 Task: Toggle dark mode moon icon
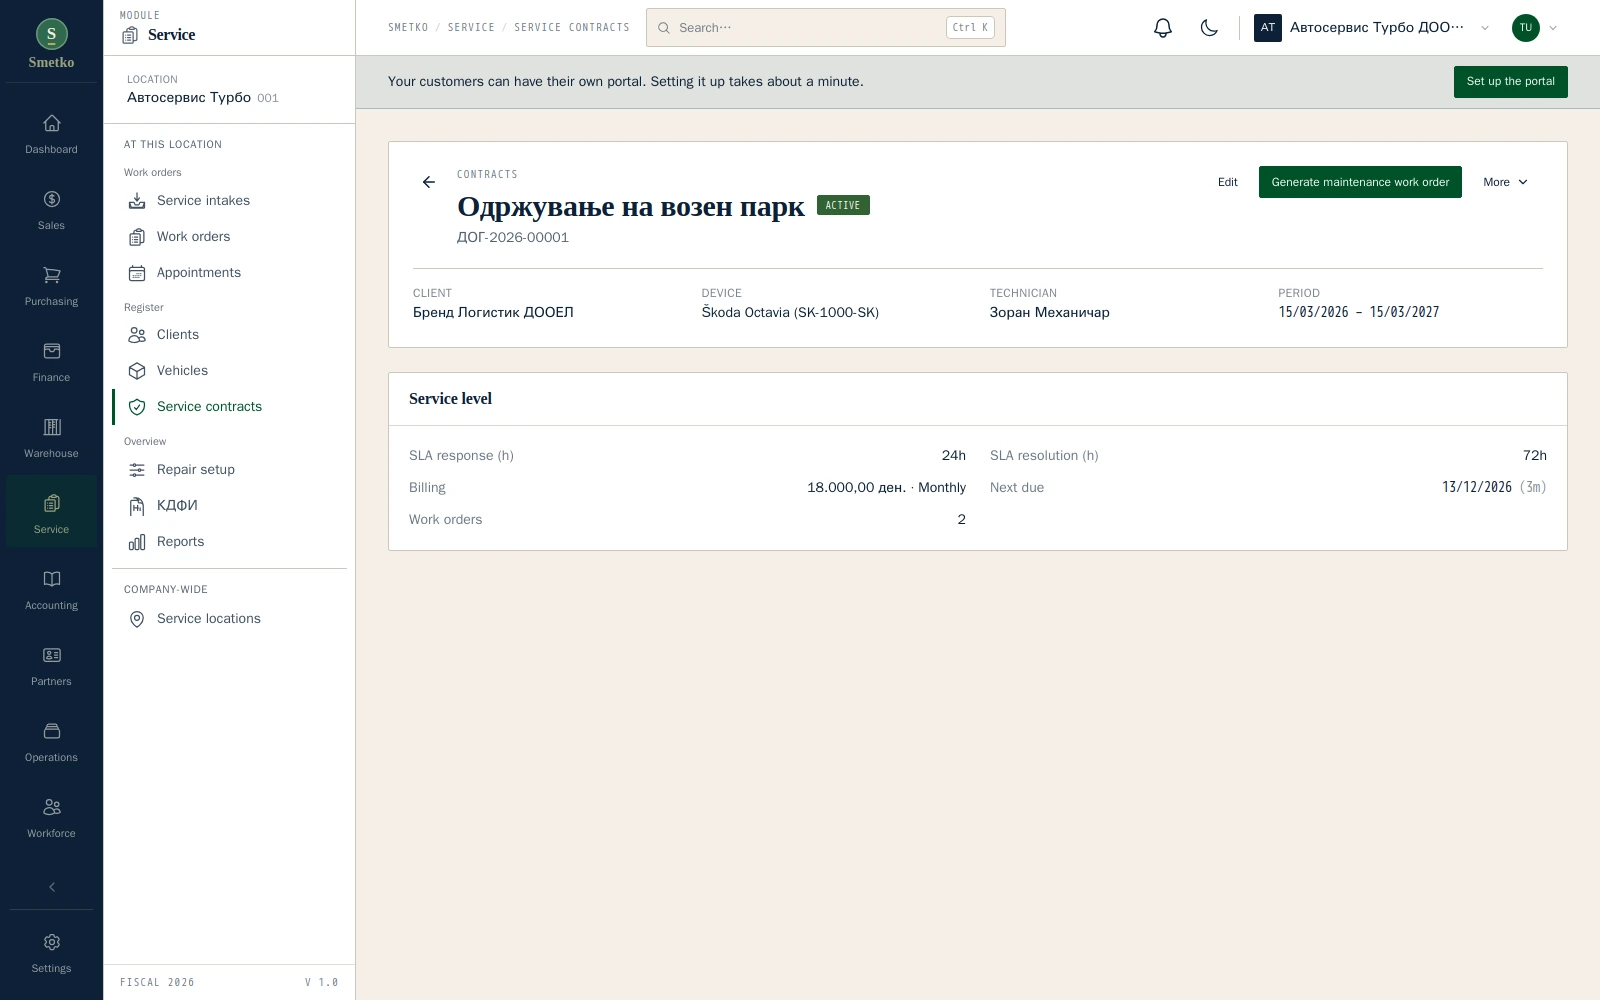tap(1209, 28)
